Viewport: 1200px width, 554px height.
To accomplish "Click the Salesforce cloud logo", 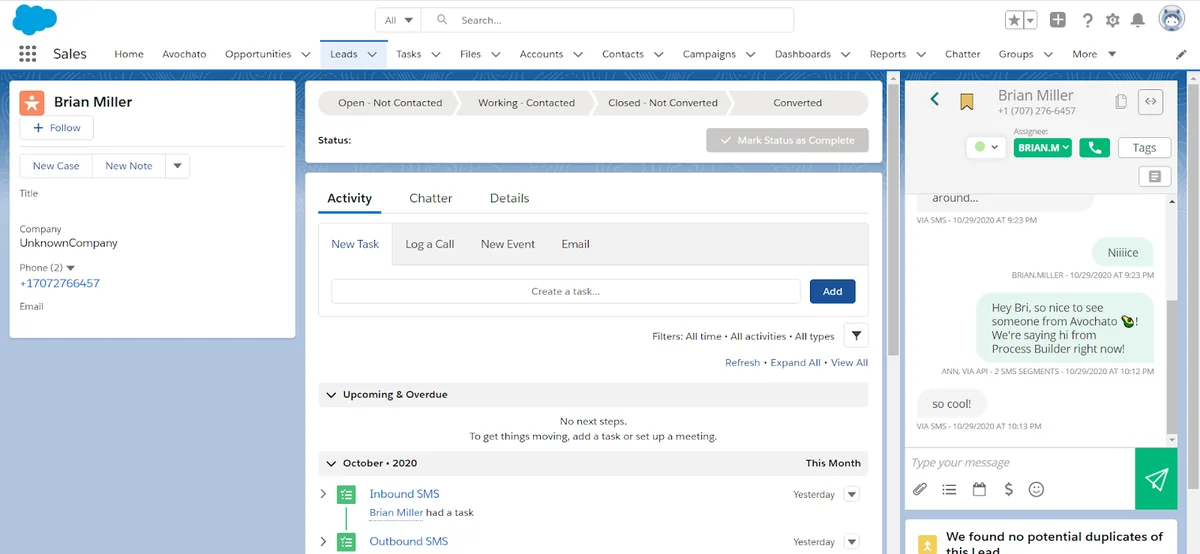I will [35, 19].
